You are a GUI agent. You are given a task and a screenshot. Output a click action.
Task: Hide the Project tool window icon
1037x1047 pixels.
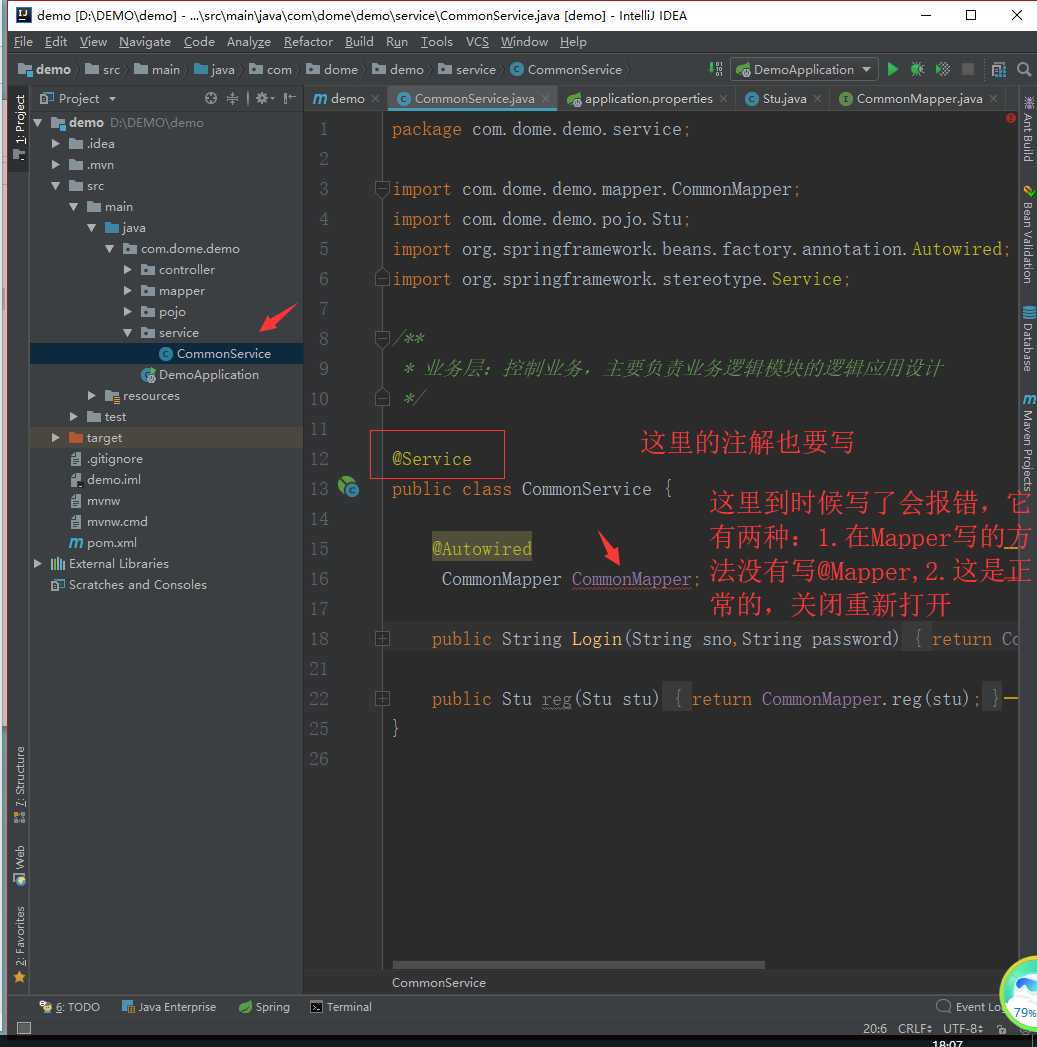pyautogui.click(x=289, y=98)
